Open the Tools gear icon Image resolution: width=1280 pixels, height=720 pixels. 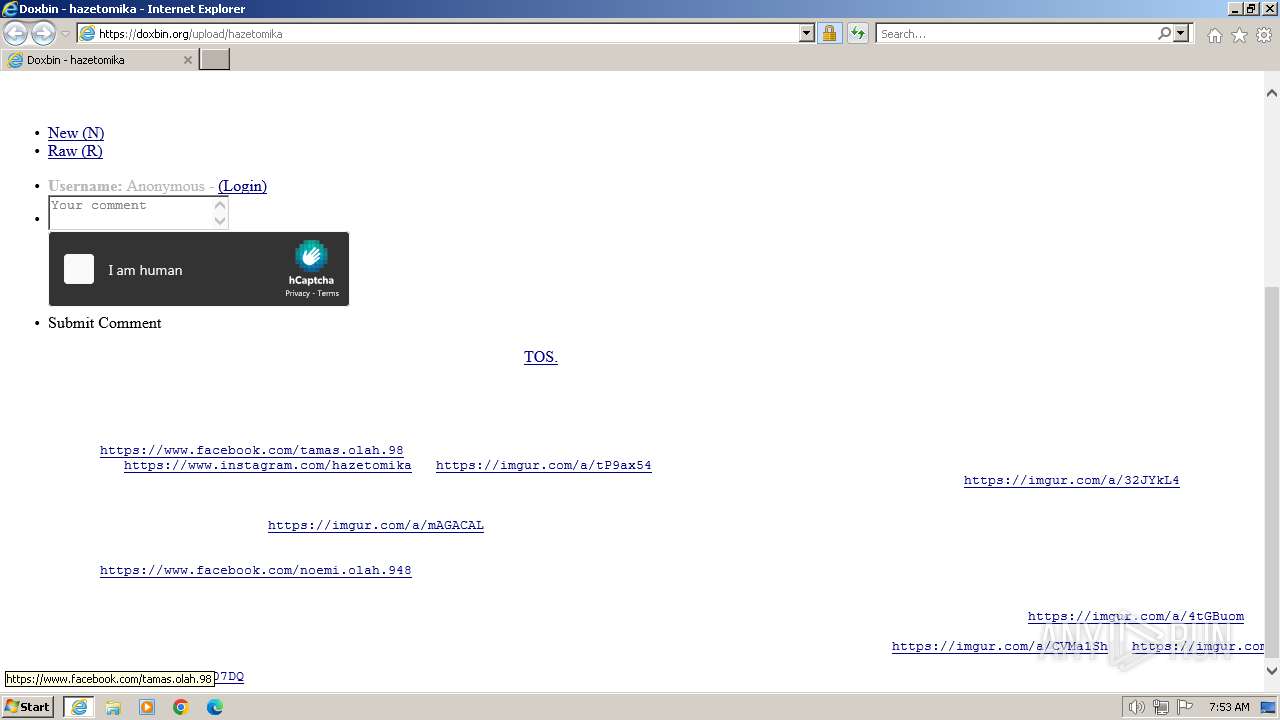[x=1264, y=35]
